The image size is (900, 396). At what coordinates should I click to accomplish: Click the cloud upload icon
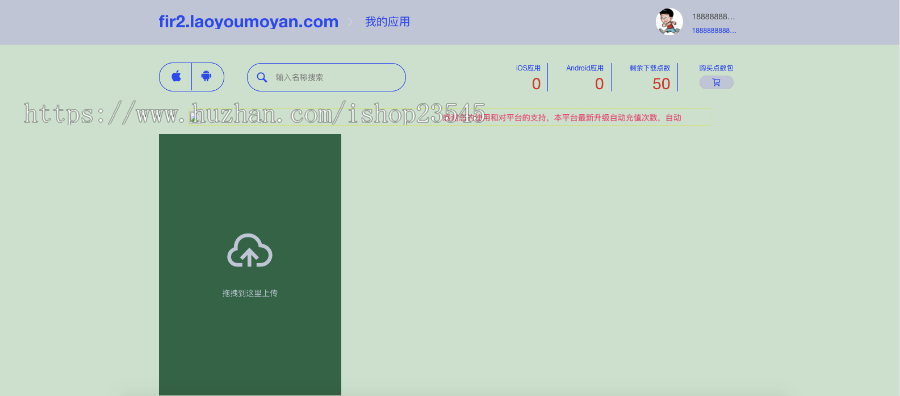[x=250, y=250]
